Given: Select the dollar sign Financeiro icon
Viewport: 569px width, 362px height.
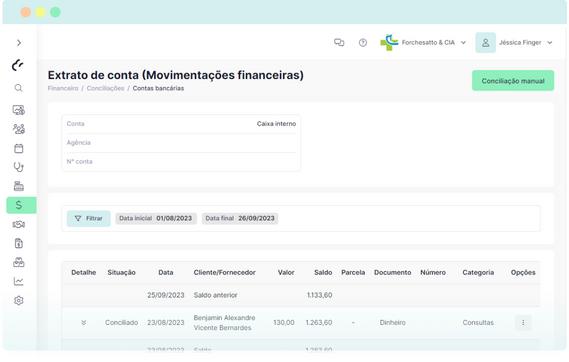Looking at the screenshot, I should (21, 205).
